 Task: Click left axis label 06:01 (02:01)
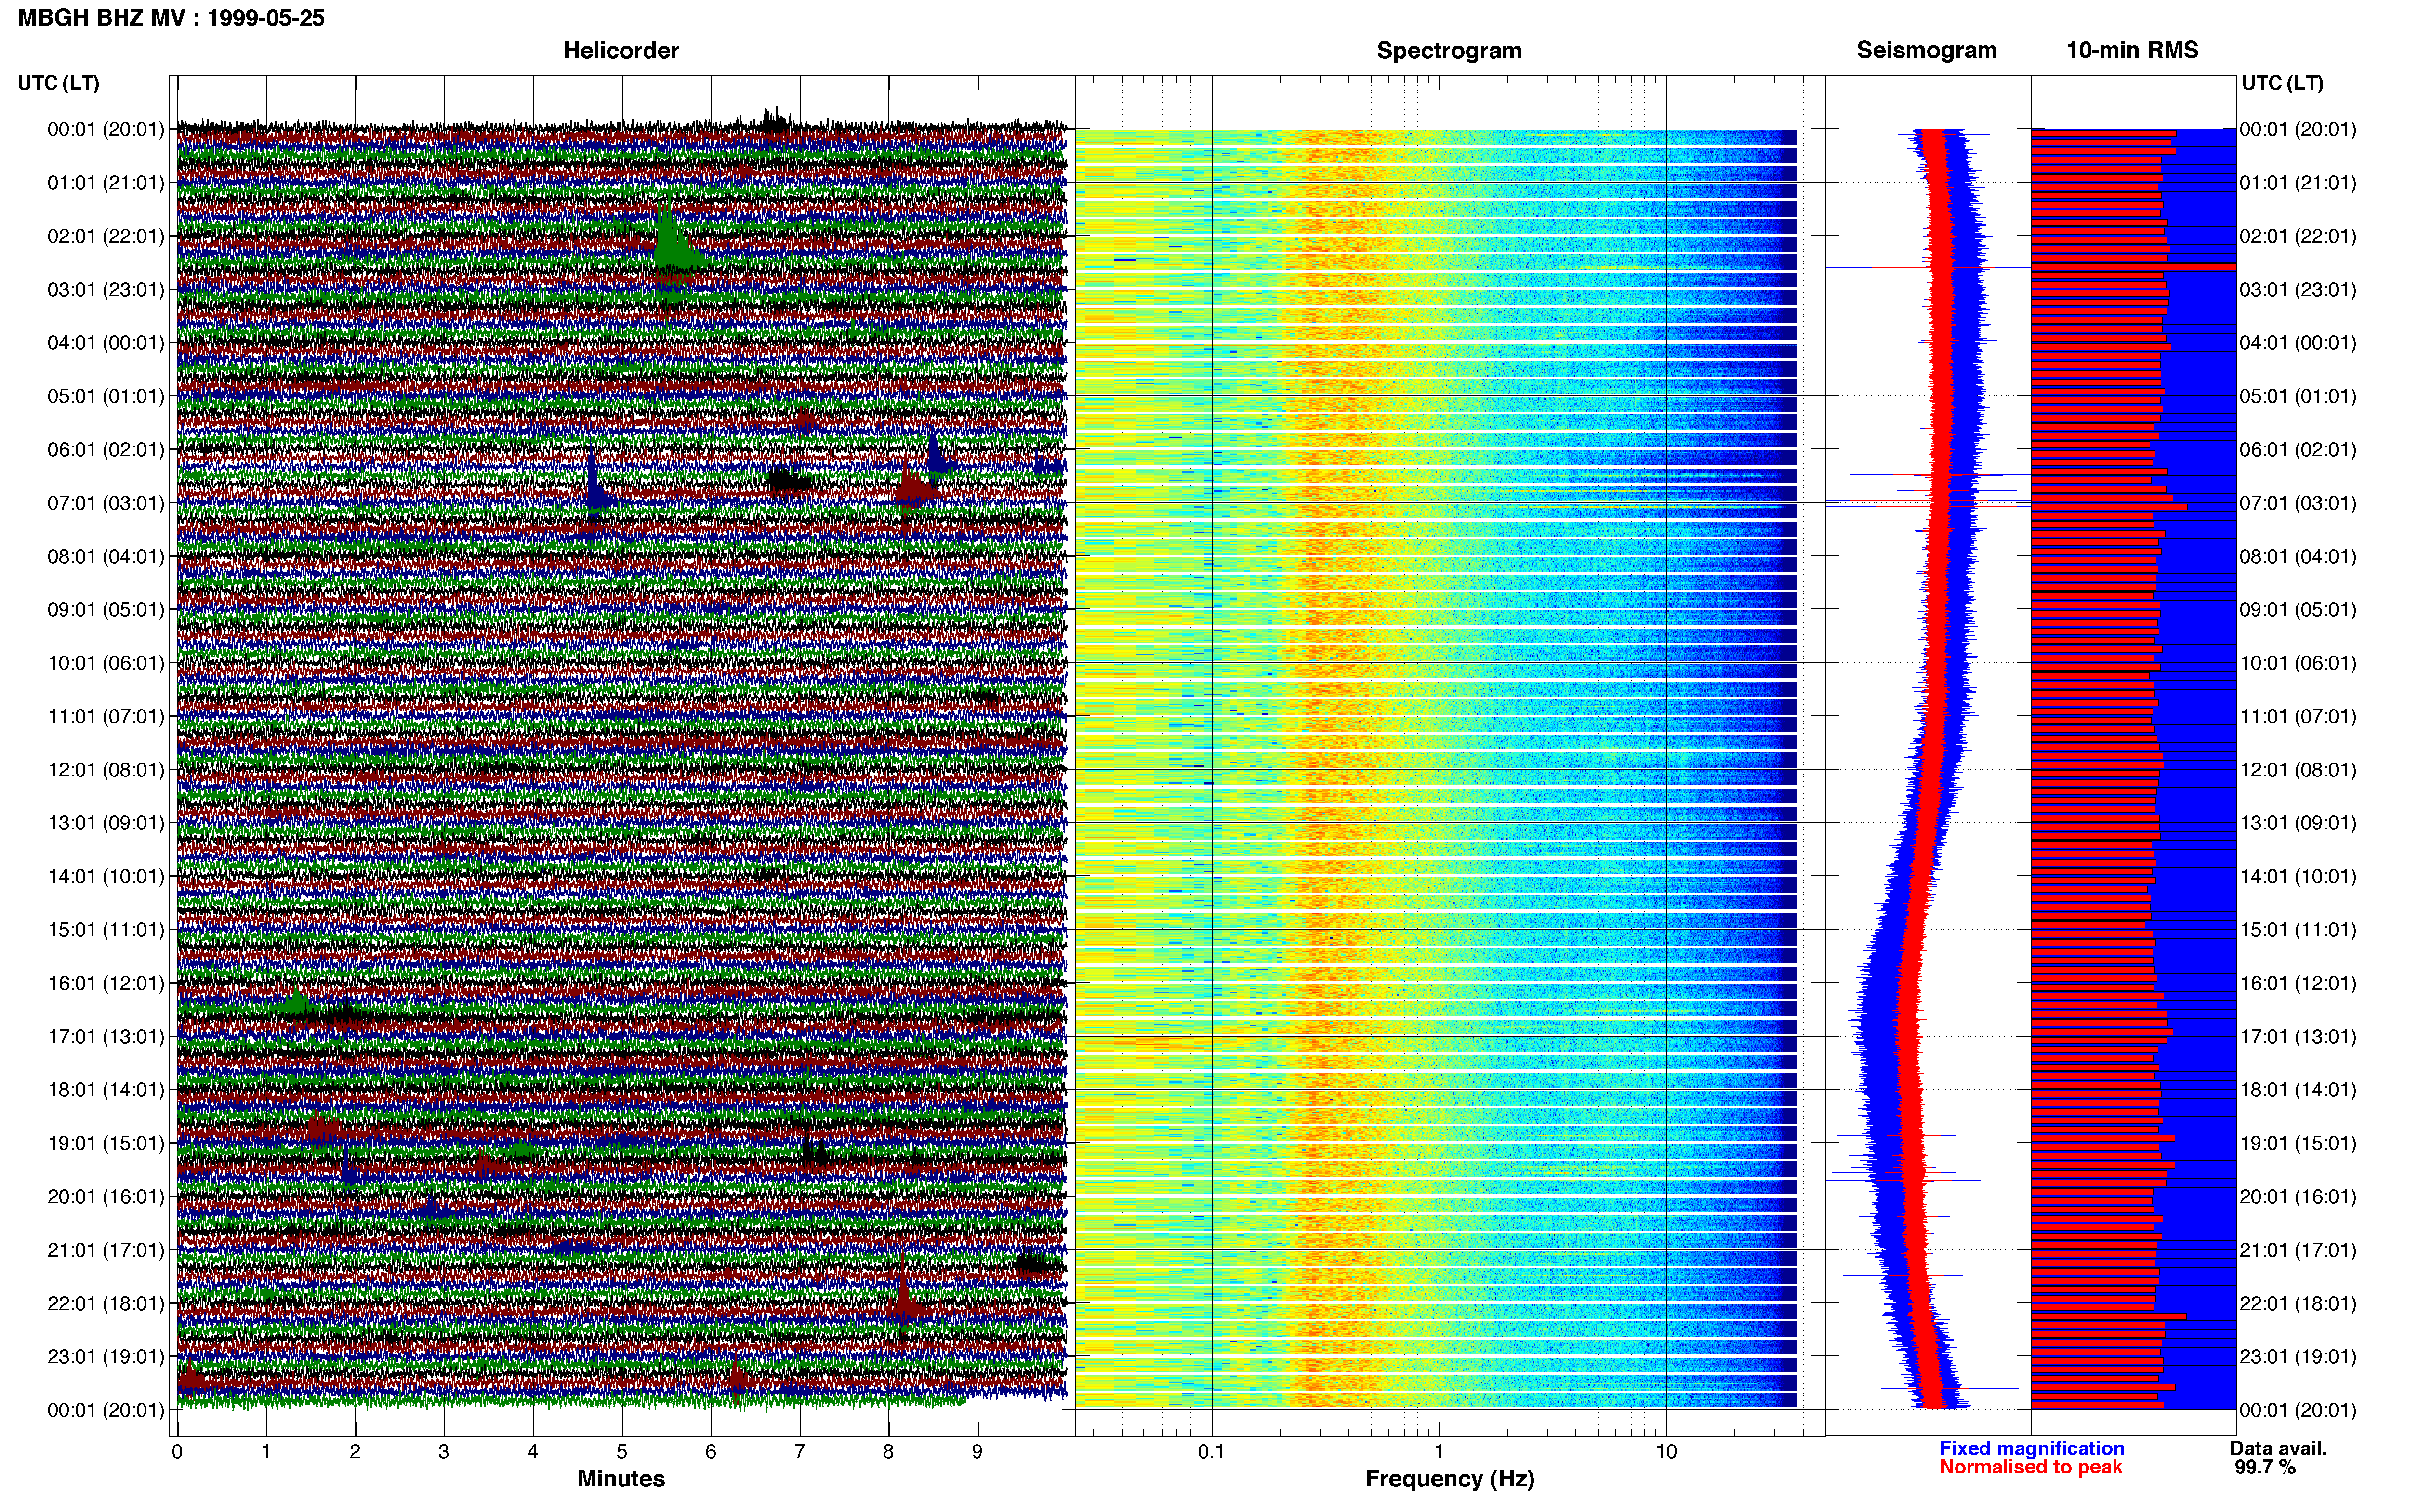coord(106,450)
